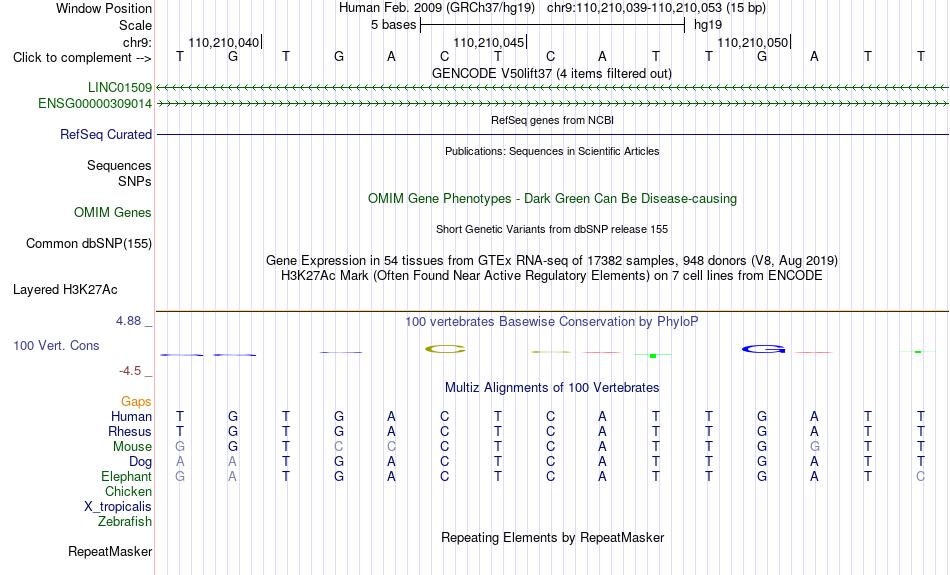Select the Dog species row label

[141, 462]
